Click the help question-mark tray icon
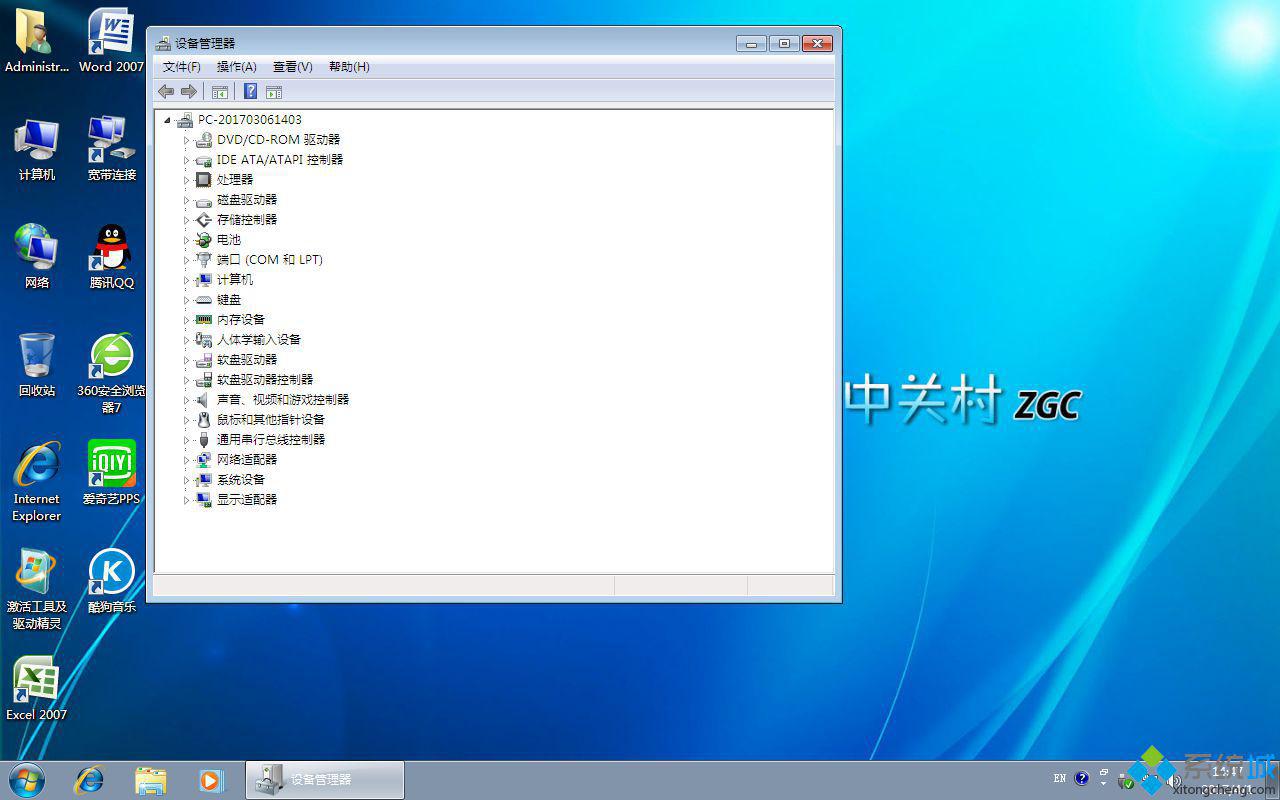1280x800 pixels. click(1082, 778)
